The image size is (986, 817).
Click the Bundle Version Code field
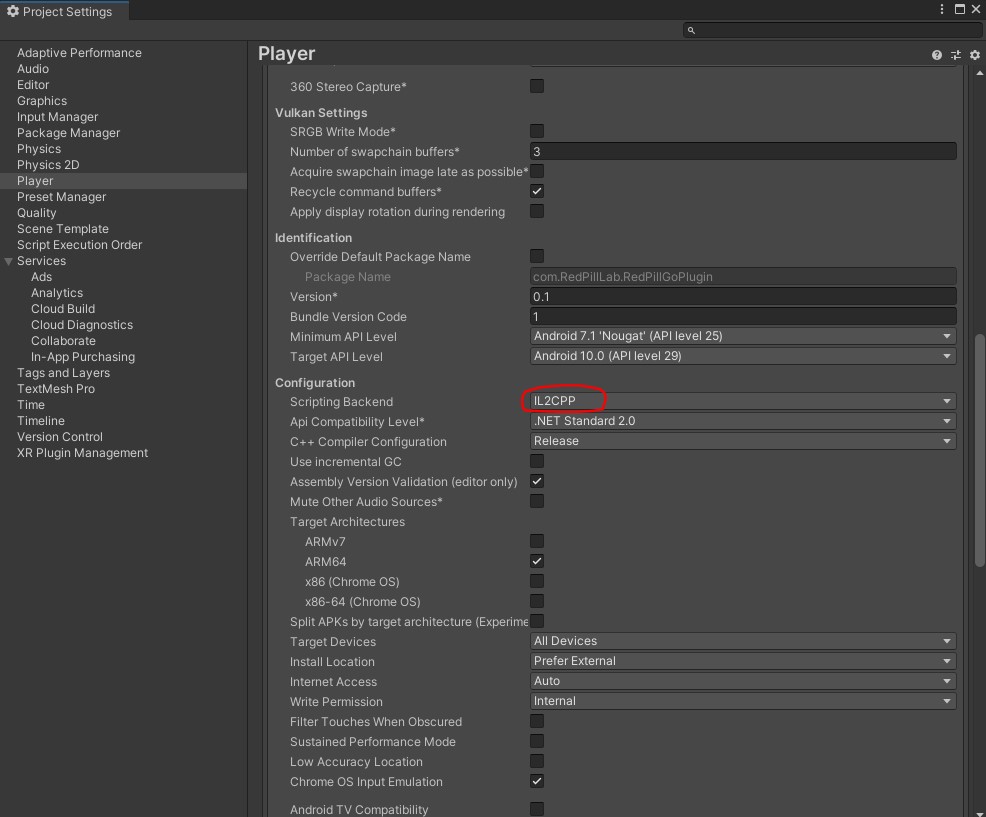[x=742, y=316]
